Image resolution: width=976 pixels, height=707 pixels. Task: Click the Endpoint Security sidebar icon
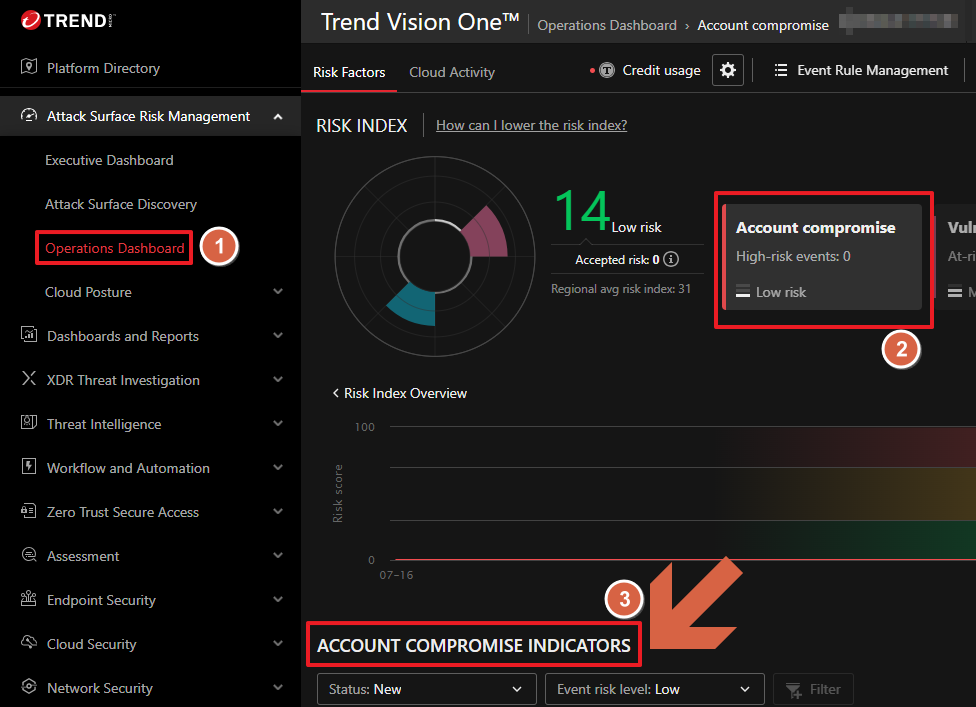point(28,600)
